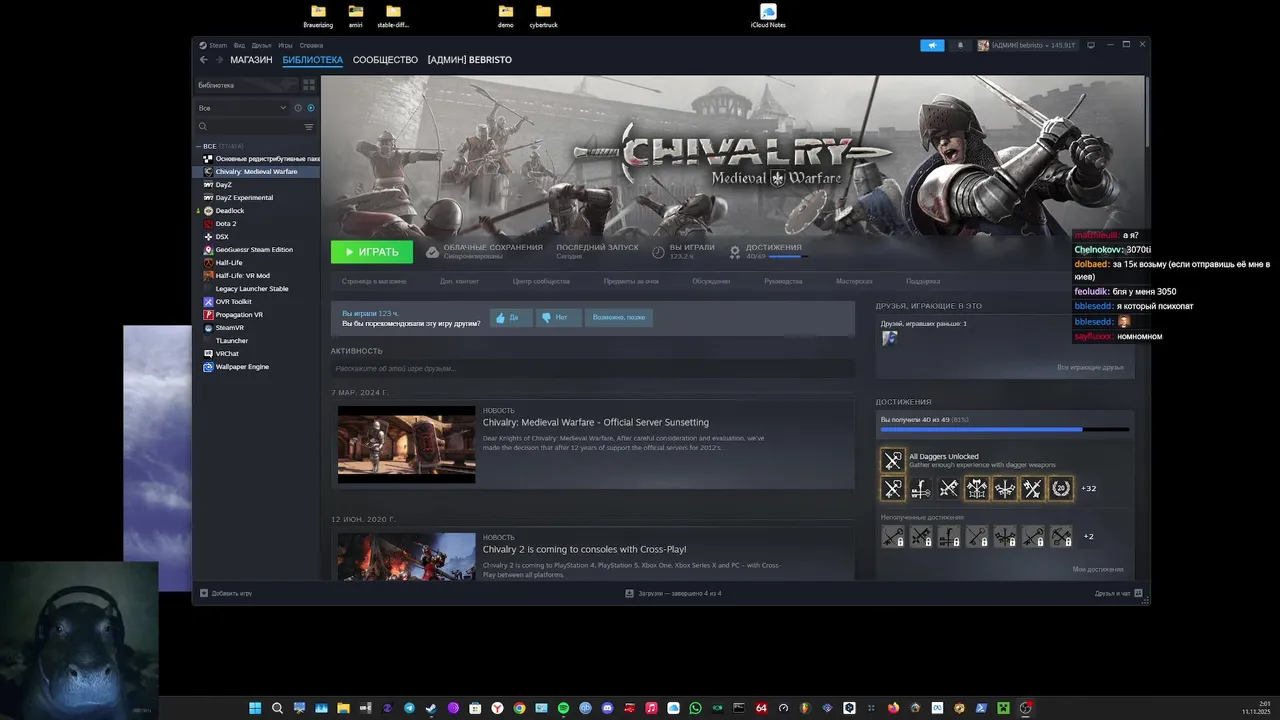Open the Spotify icon on the taskbar
This screenshot has width=1280, height=720.
coord(563,708)
